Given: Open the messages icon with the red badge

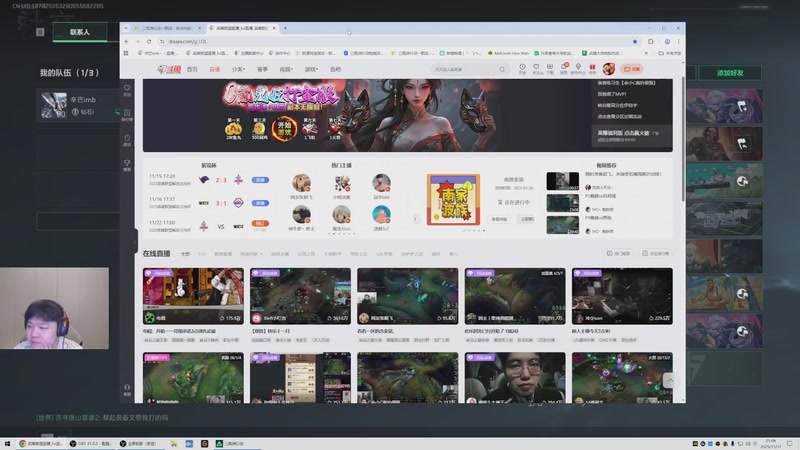Looking at the screenshot, I should click(564, 69).
